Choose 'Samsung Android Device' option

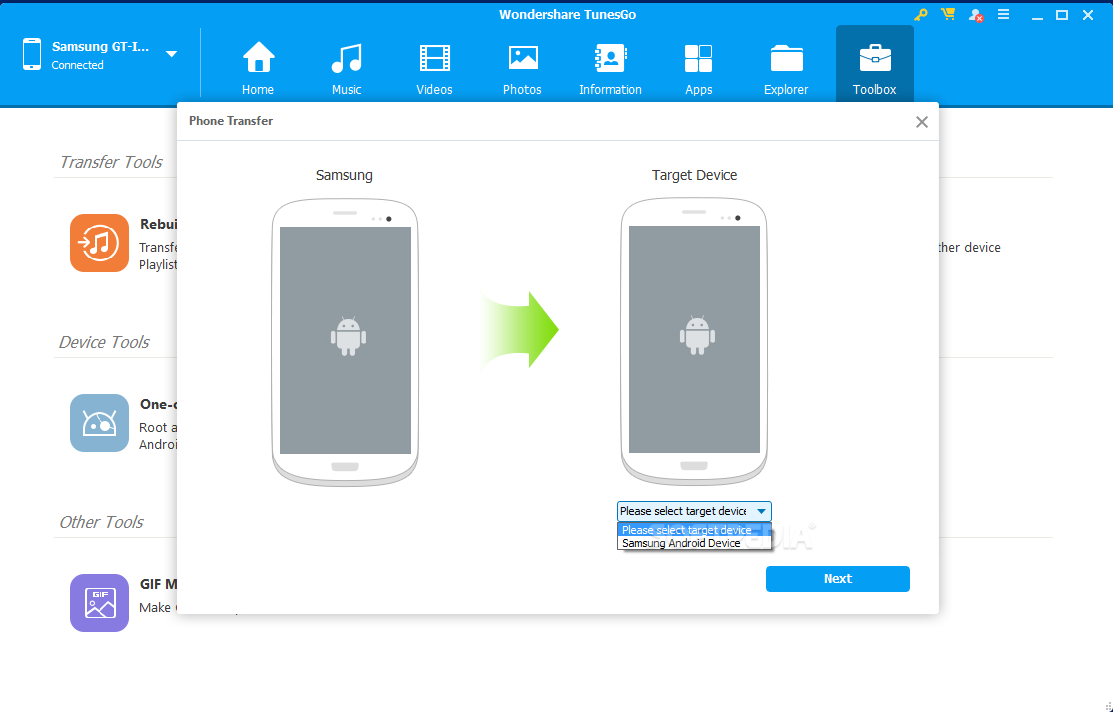pos(693,543)
